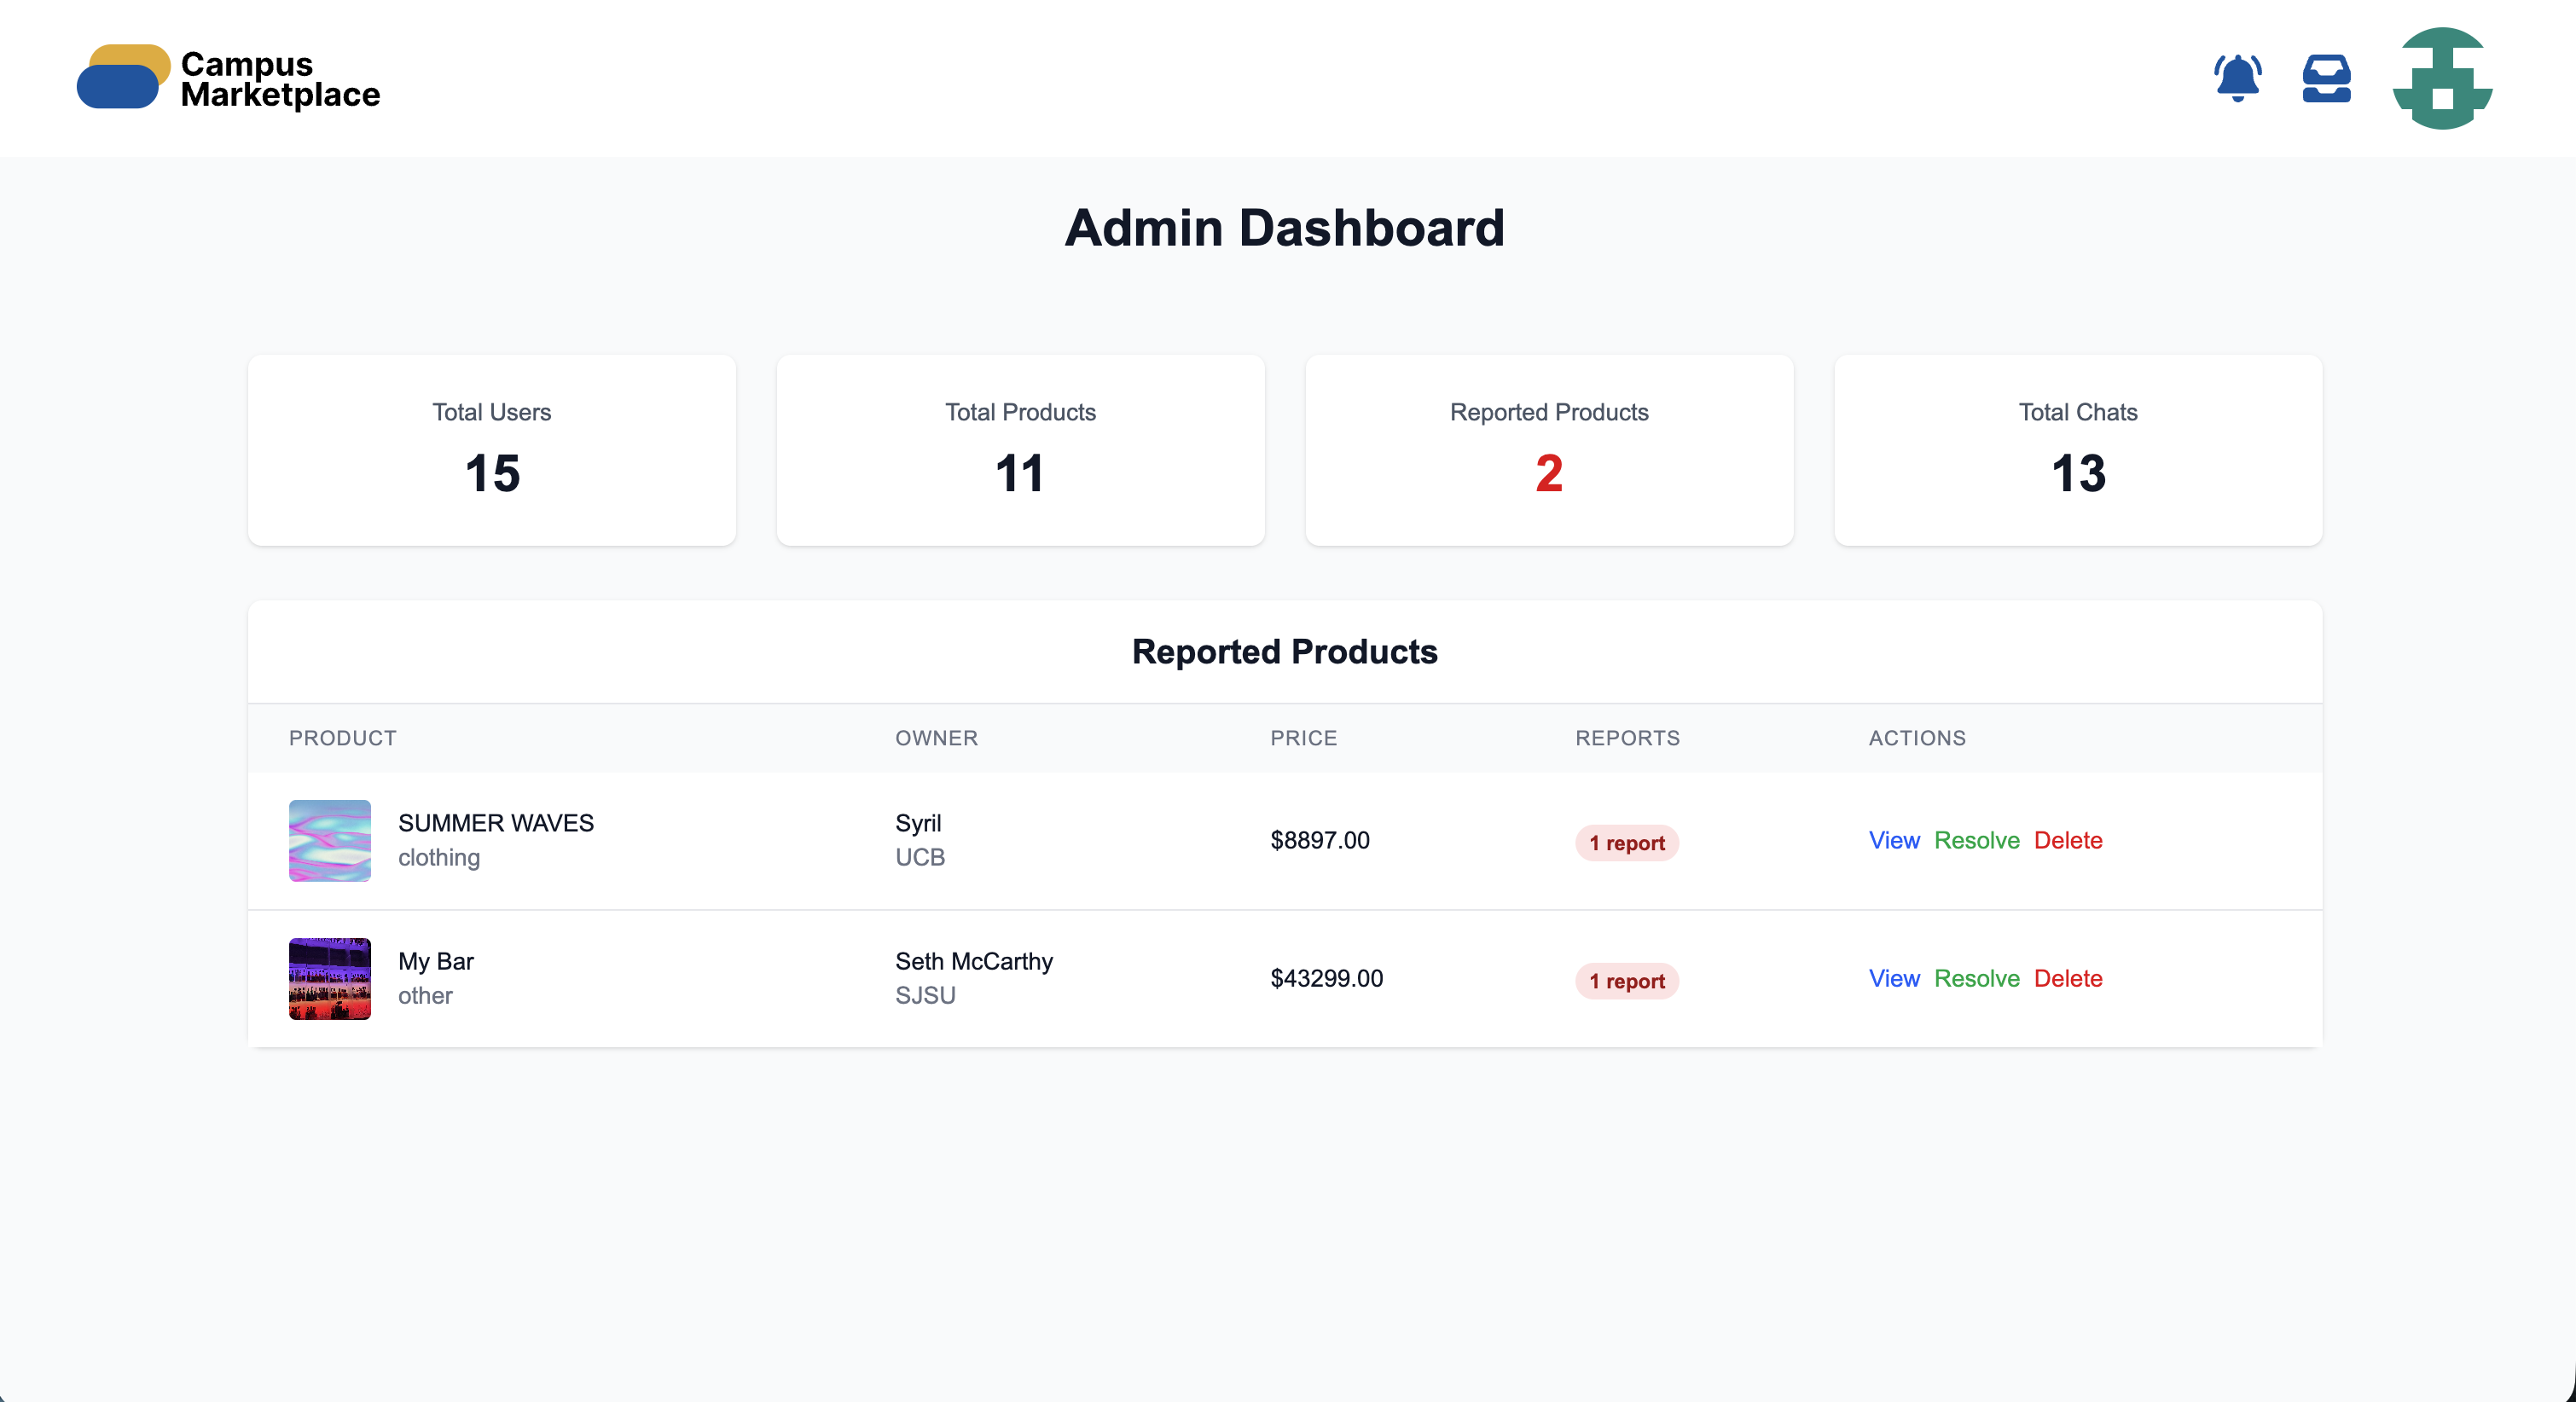Open the inbox tray icon
Screen dimensions: 2576x1402
(2326, 78)
